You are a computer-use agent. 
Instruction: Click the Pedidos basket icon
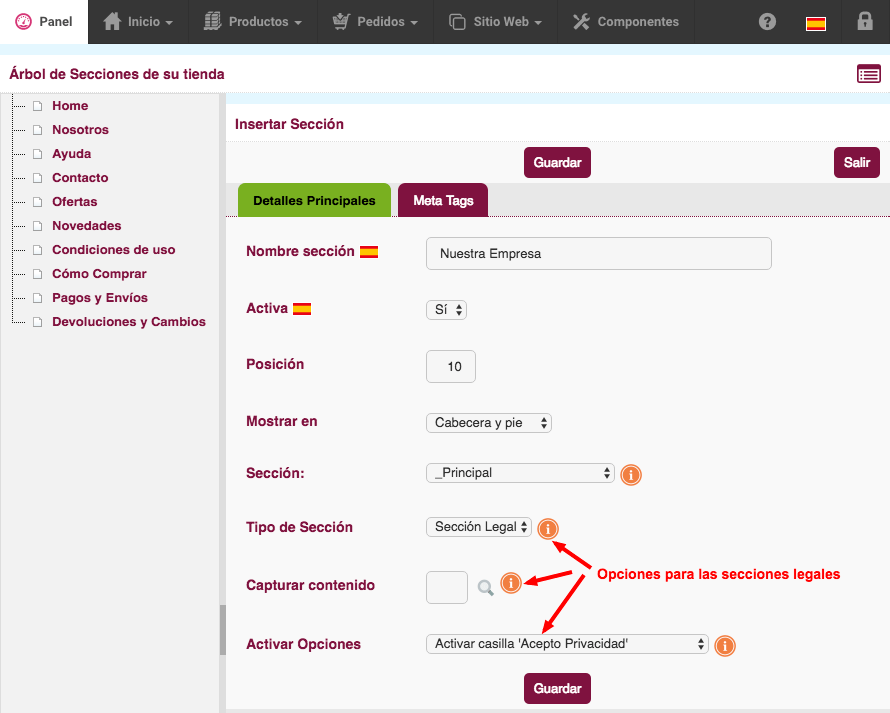(341, 22)
